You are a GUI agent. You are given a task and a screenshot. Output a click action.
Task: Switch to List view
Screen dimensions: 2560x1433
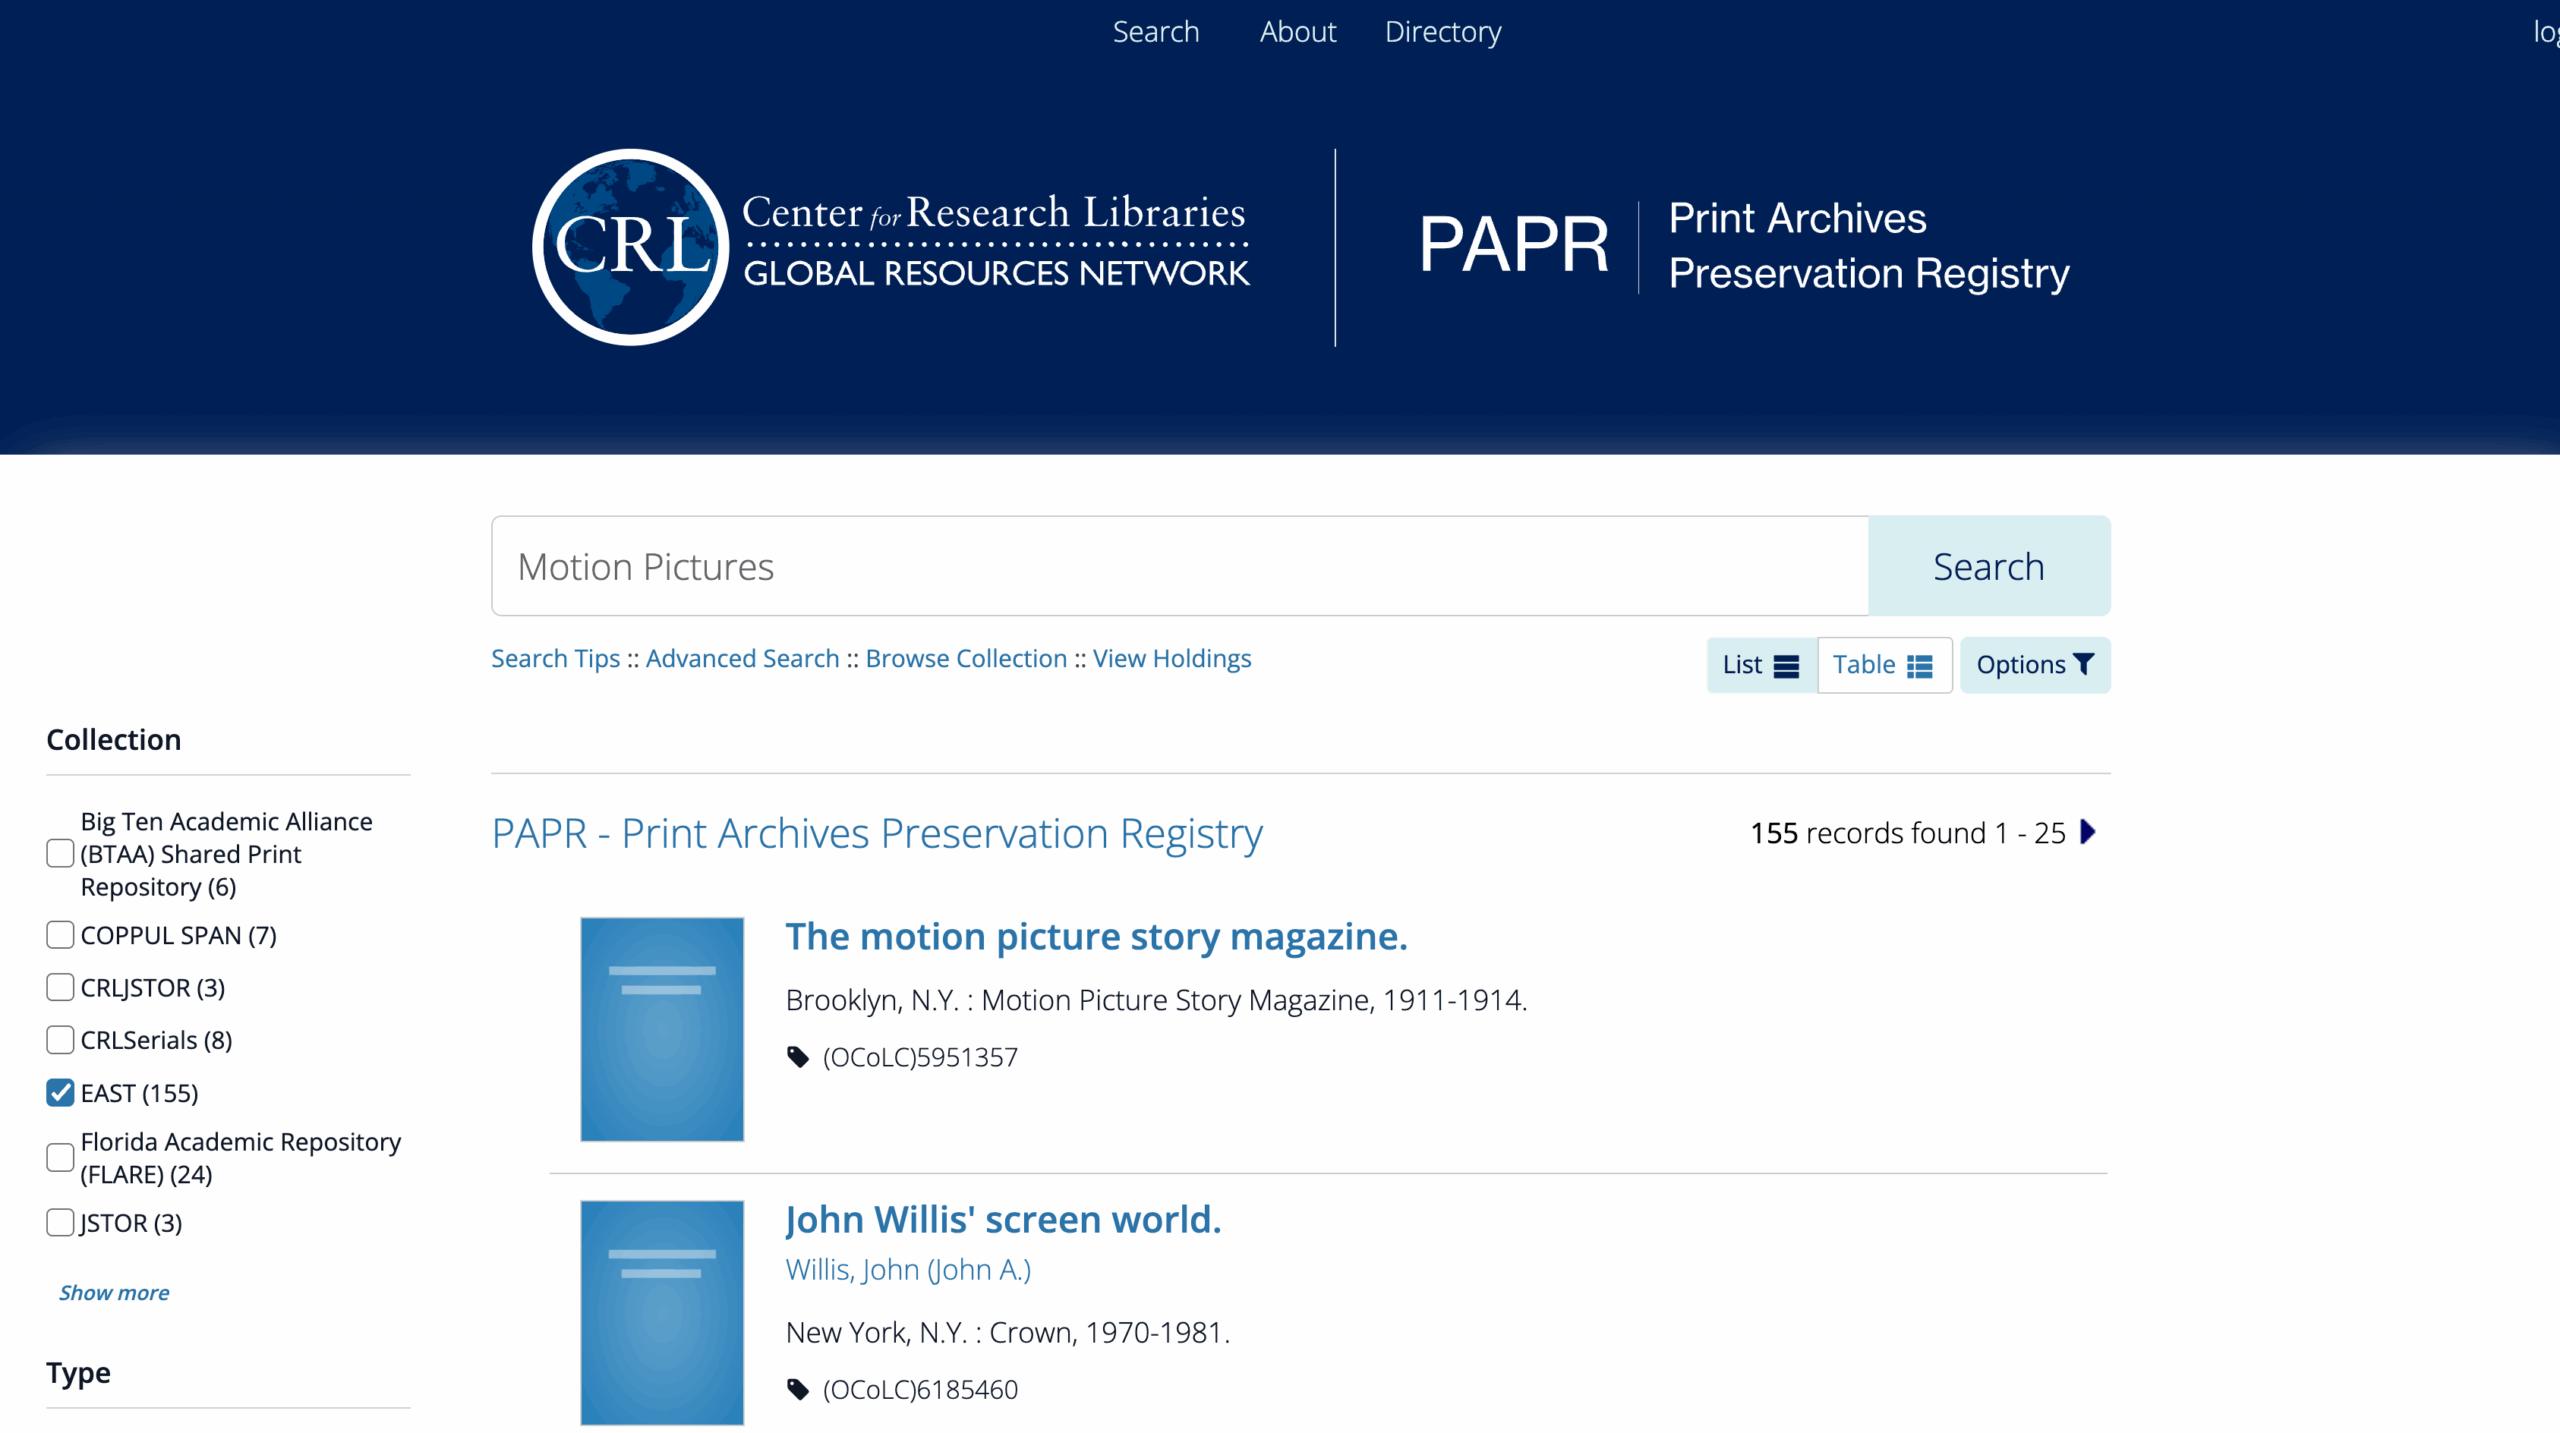(x=1760, y=665)
